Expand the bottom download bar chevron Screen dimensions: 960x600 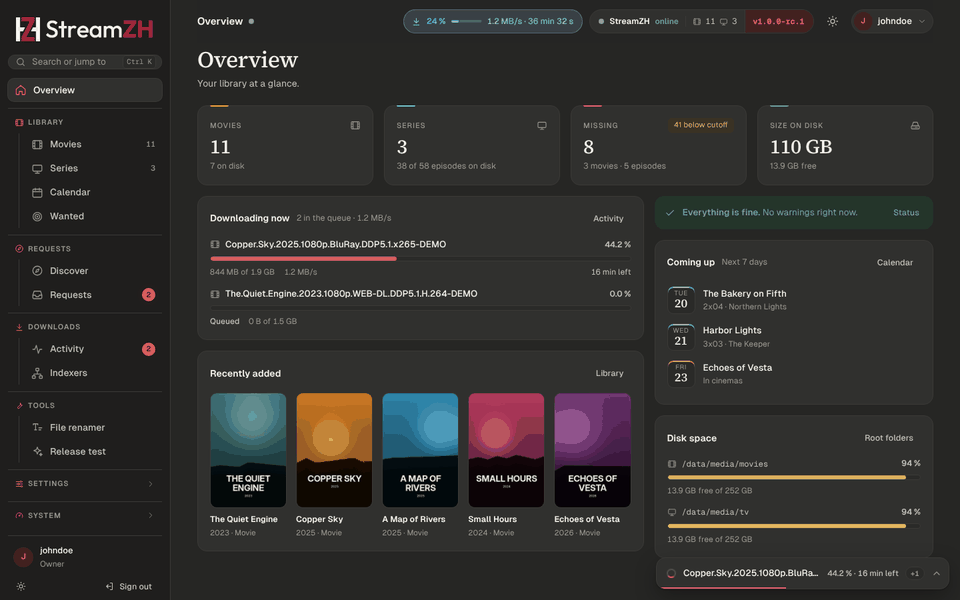[x=936, y=574]
